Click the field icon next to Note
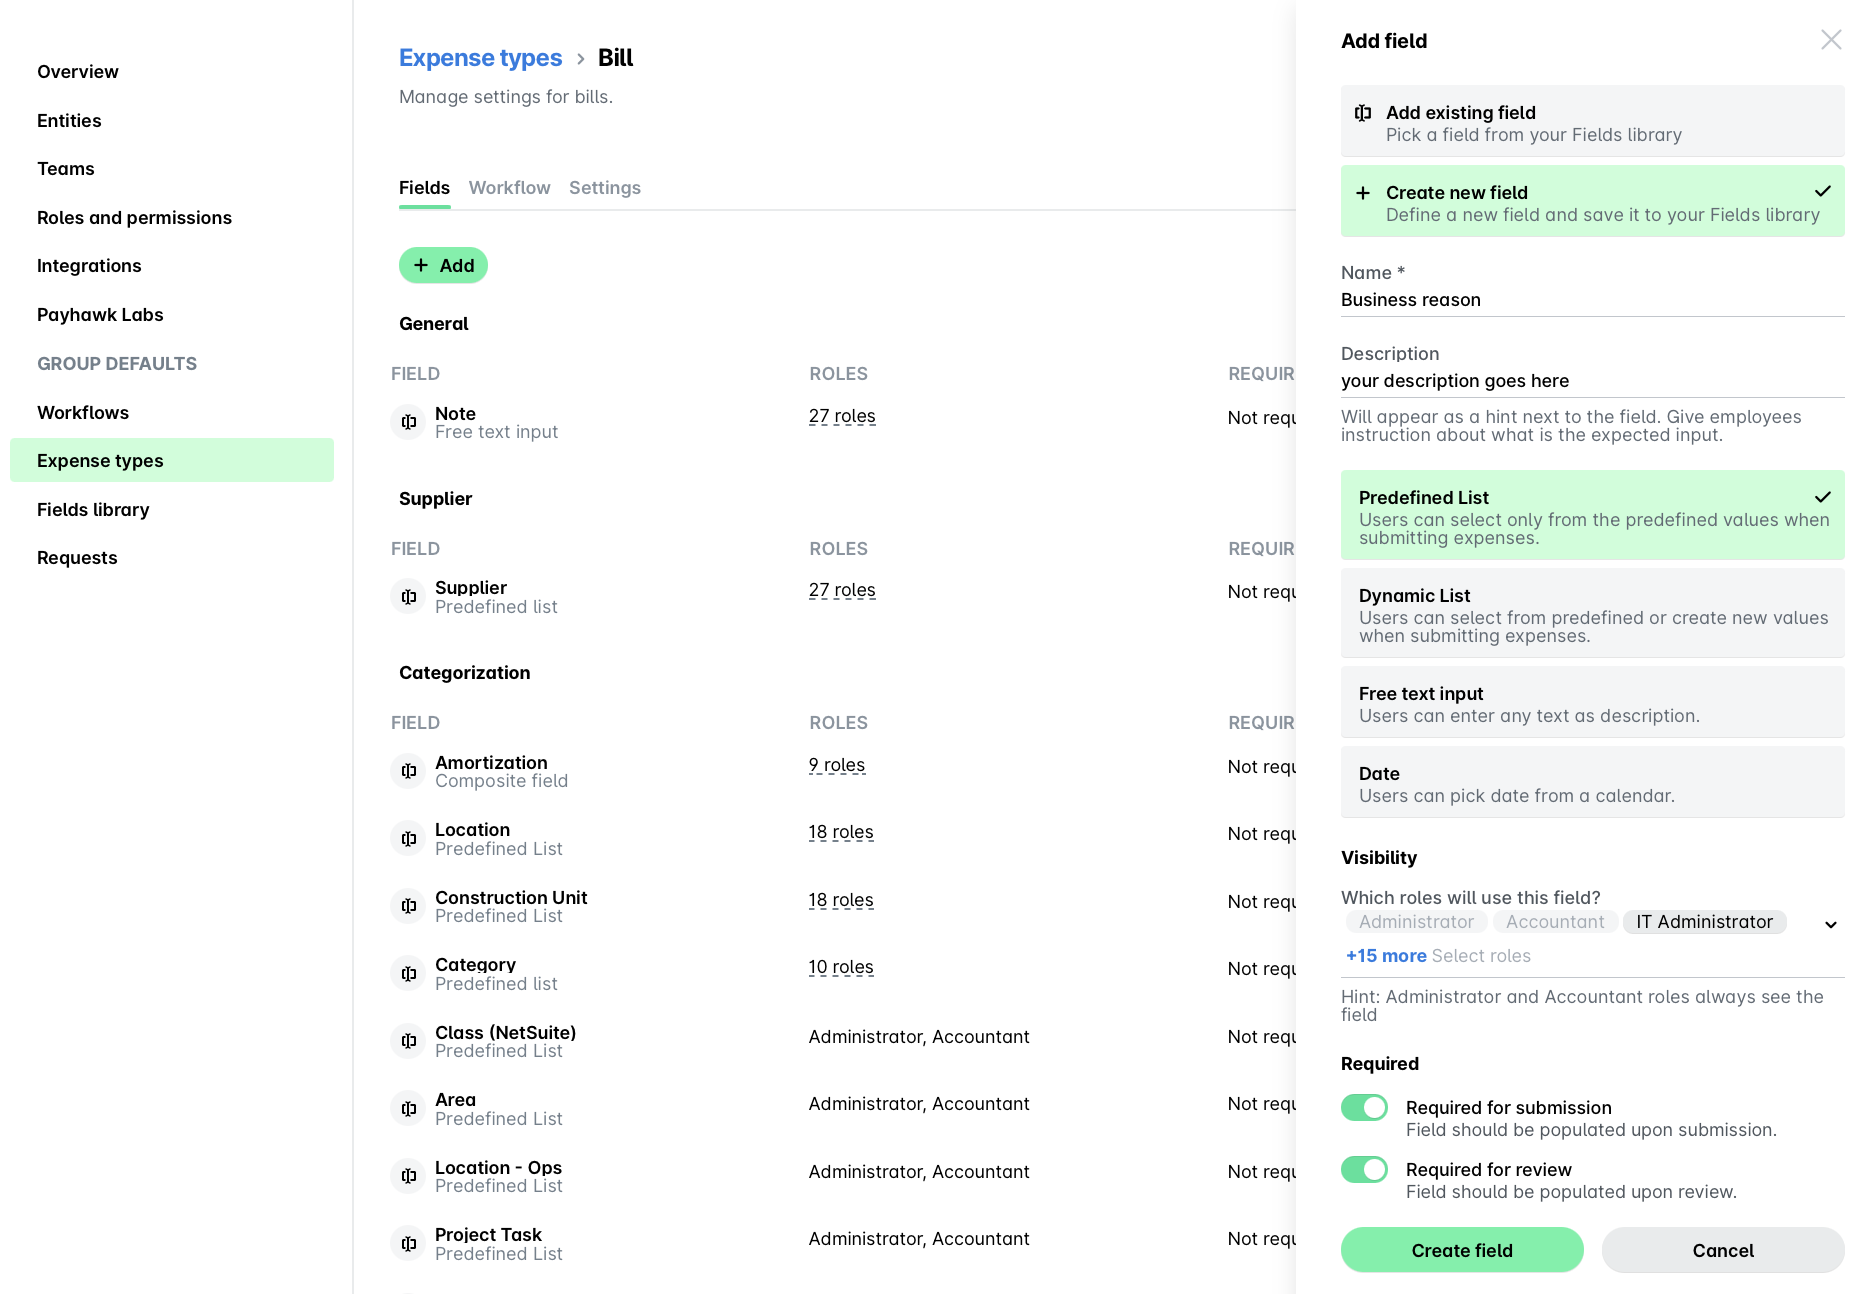Screen dimensions: 1866x1294 click(408, 422)
